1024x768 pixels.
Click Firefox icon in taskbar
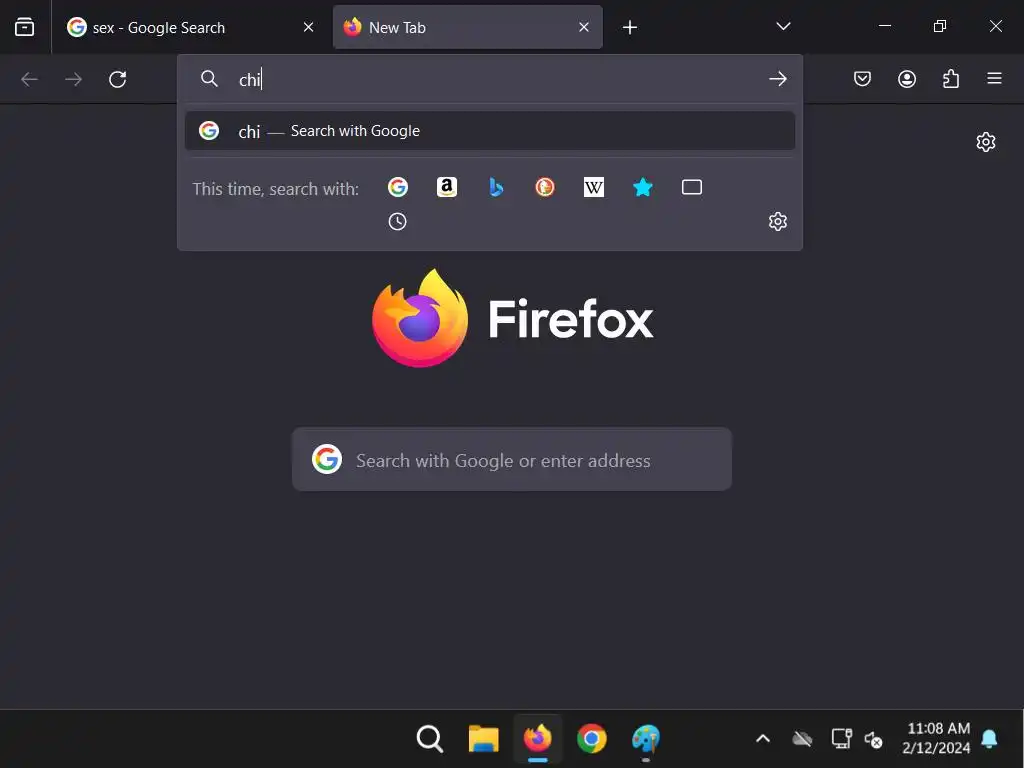pyautogui.click(x=538, y=739)
